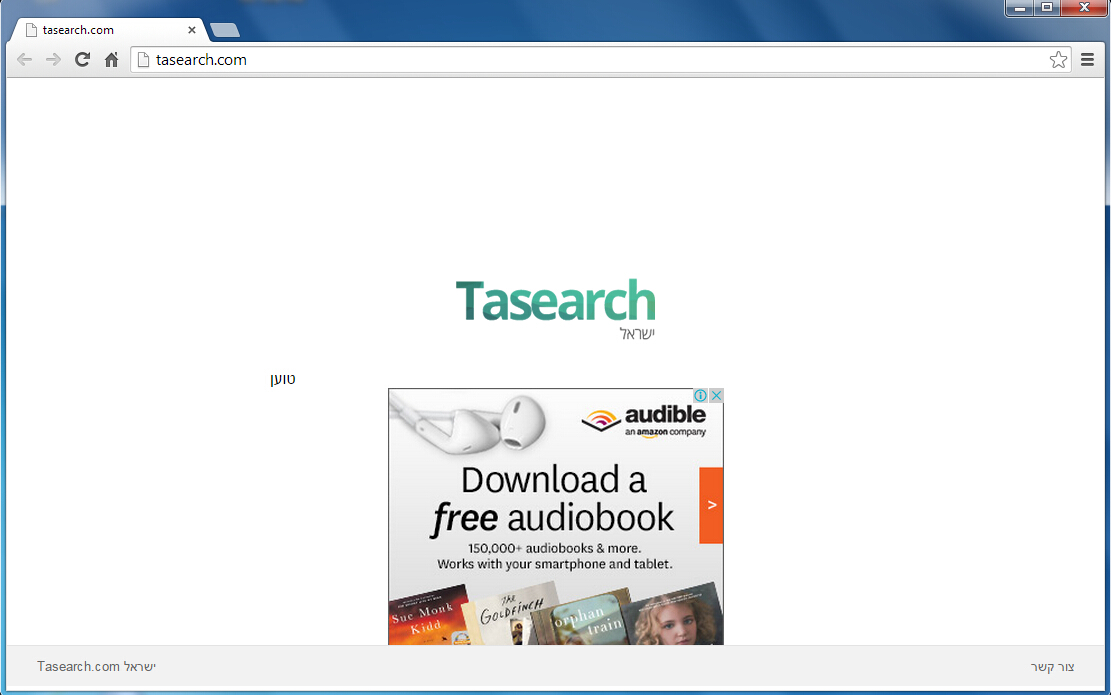This screenshot has width=1111, height=695.
Task: Click the orange arrow on the Audible ad
Action: (711, 505)
